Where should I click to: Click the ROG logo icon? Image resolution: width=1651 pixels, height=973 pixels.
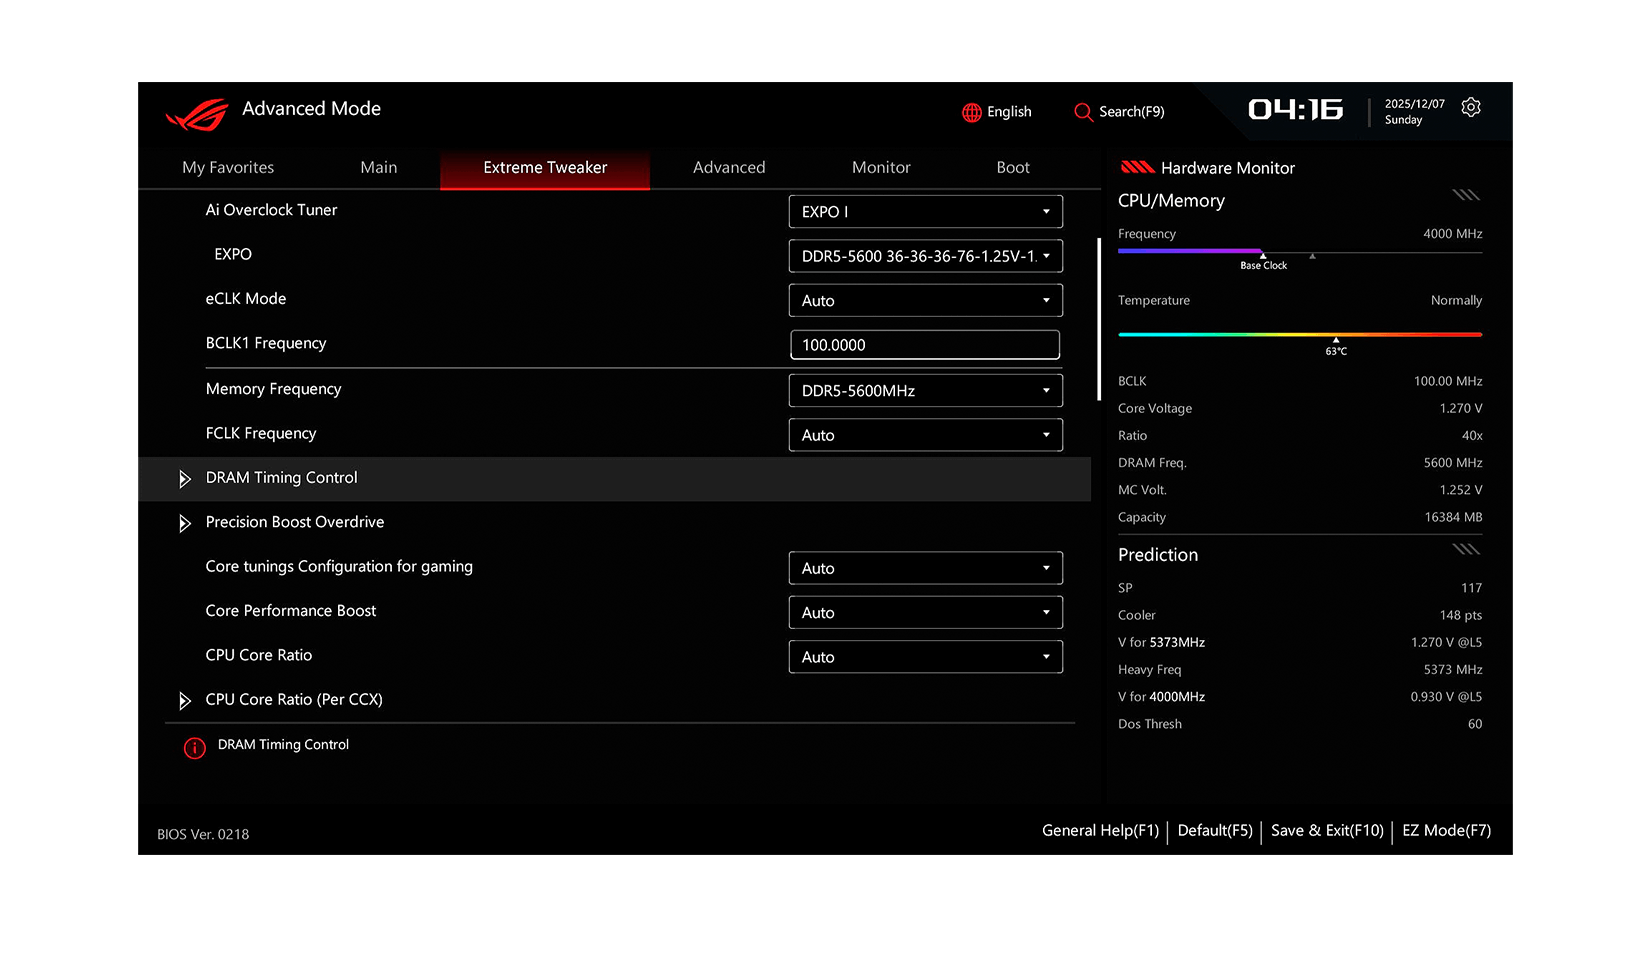click(197, 115)
